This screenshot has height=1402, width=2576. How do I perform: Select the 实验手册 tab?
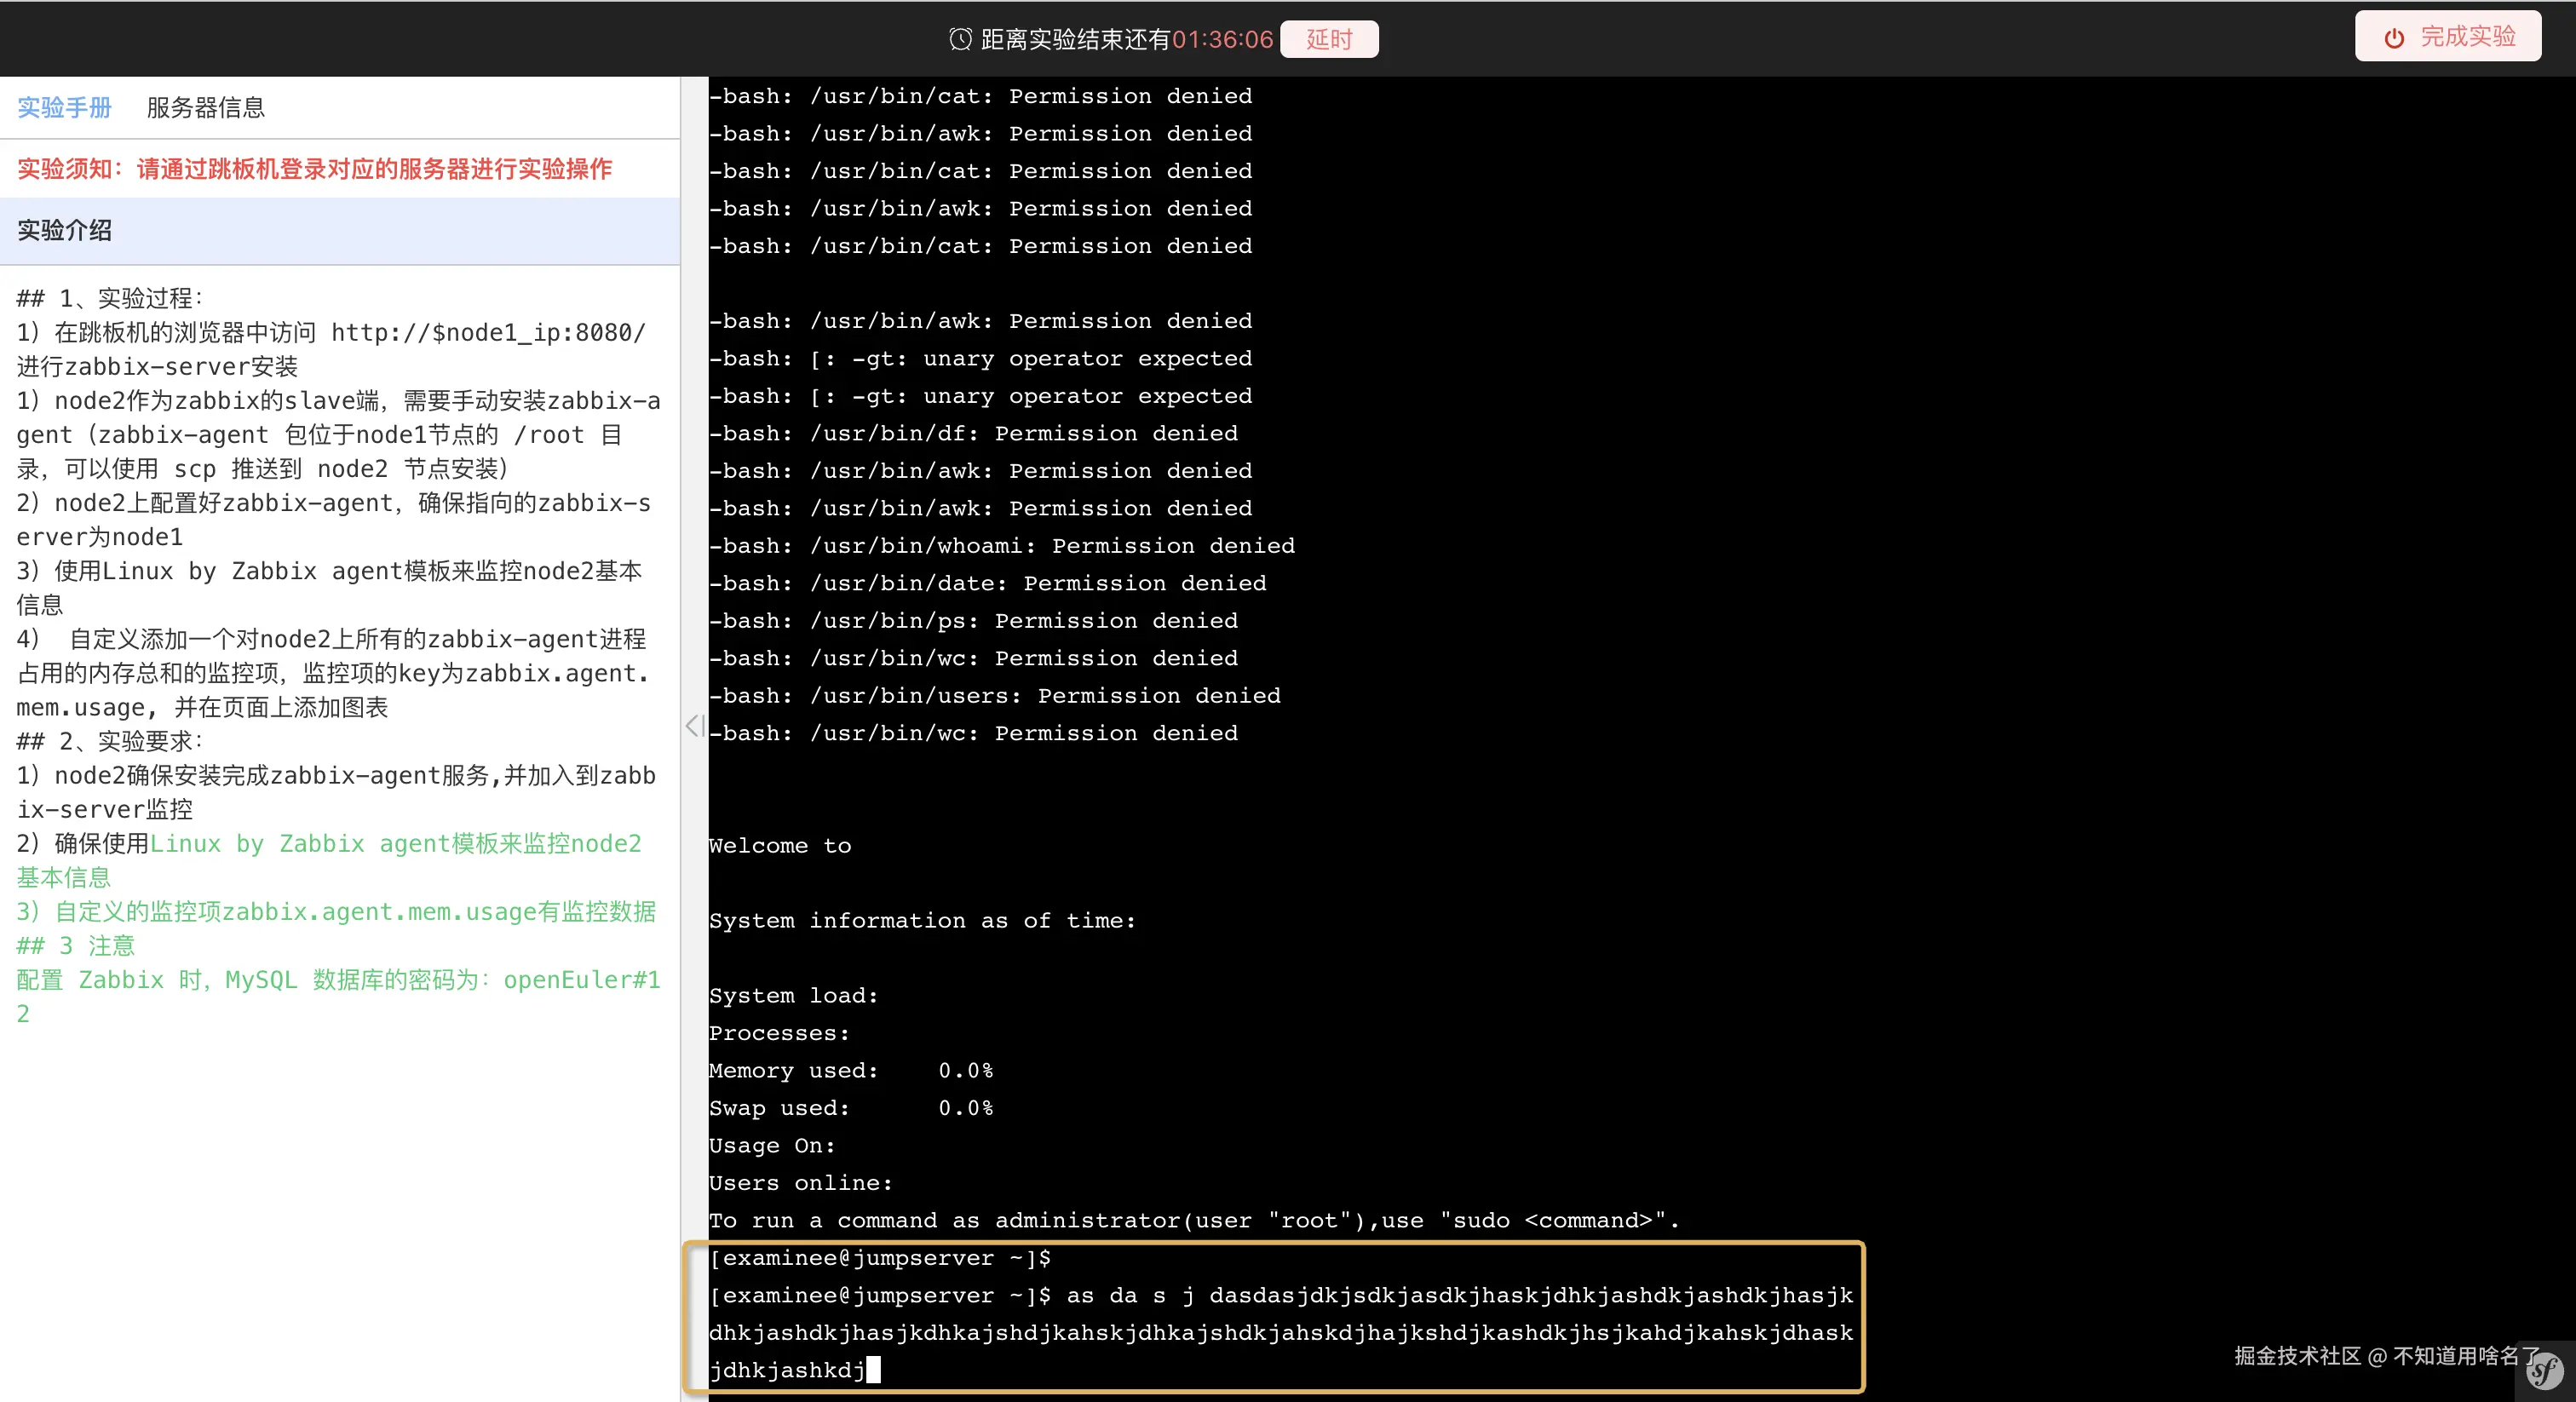64,108
